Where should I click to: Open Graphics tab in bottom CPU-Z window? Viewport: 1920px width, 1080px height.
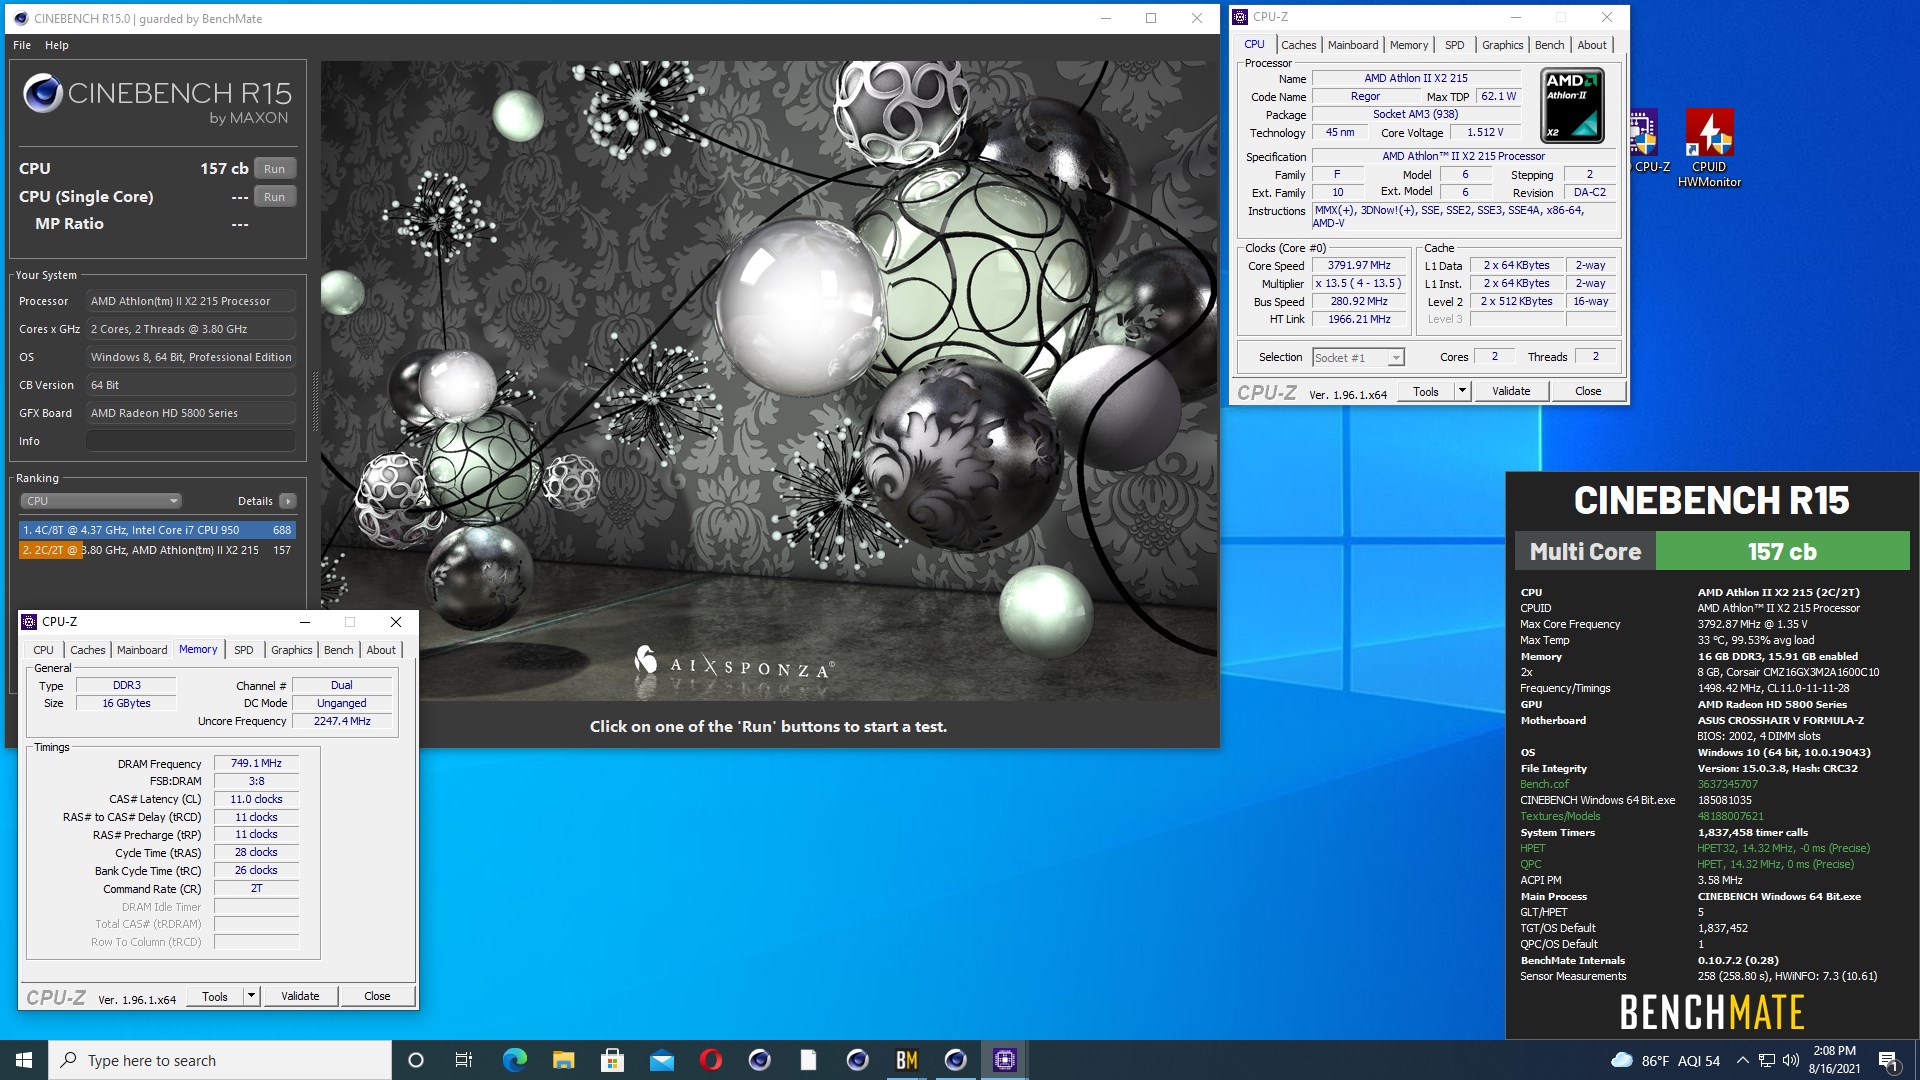coord(292,650)
